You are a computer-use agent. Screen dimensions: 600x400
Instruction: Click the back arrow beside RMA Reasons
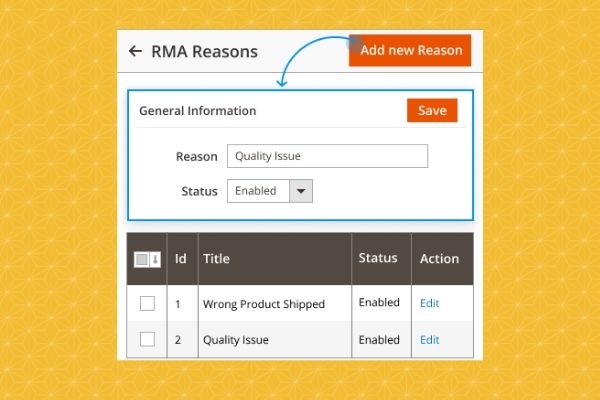(x=136, y=51)
